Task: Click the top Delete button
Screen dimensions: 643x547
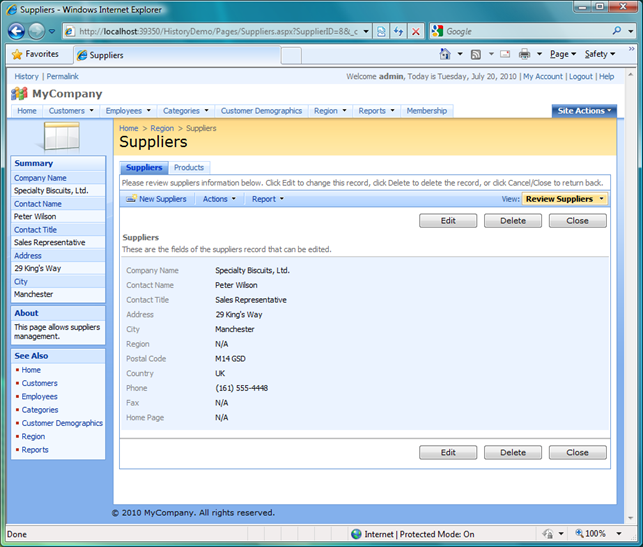Action: coord(513,221)
